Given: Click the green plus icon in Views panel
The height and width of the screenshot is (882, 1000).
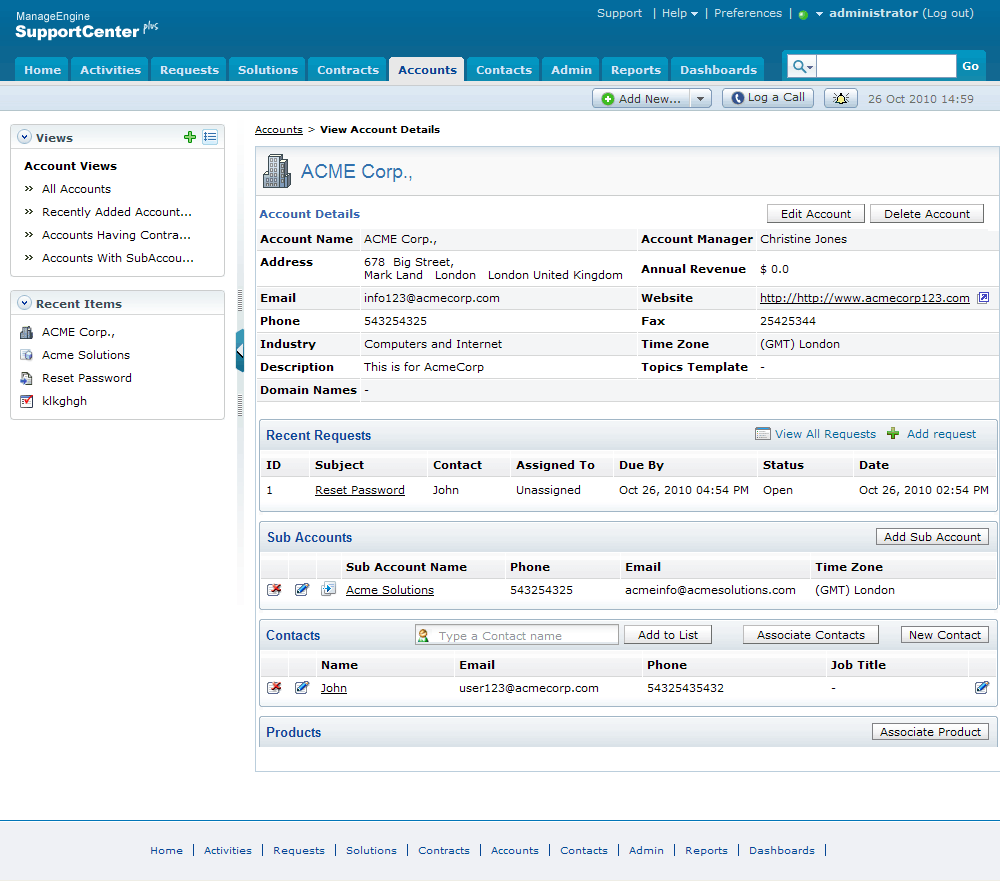Looking at the screenshot, I should 190,138.
